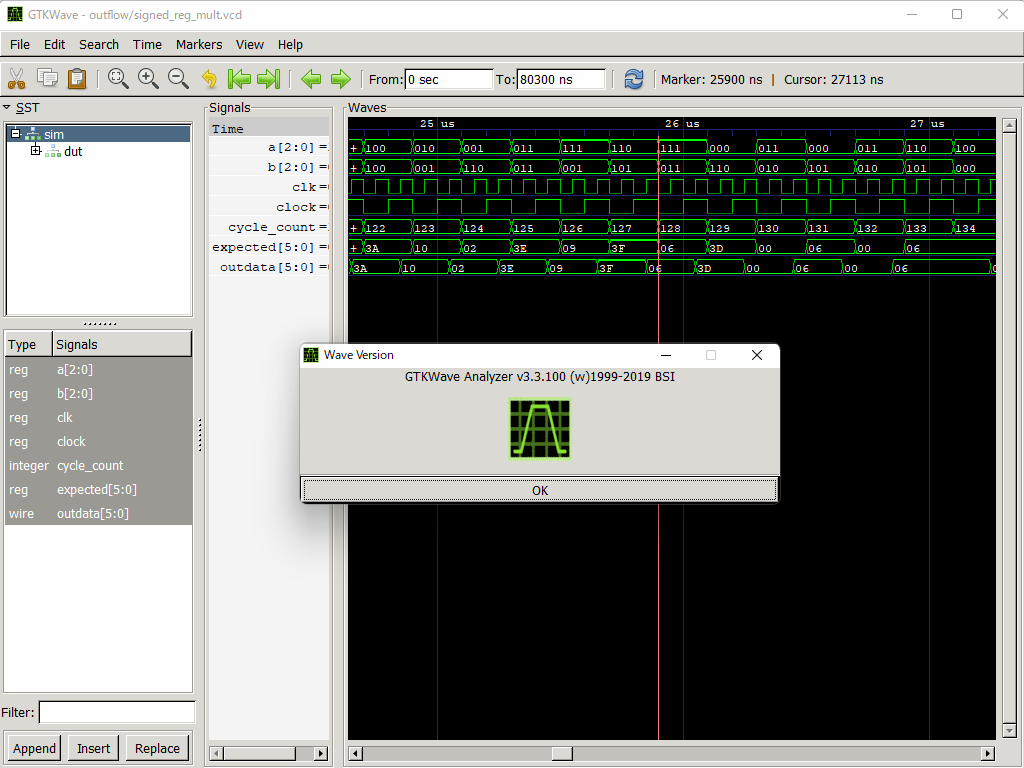Image resolution: width=1024 pixels, height=768 pixels.
Task: Select outdata[5:0] row in Signals pane
Action: point(269,267)
